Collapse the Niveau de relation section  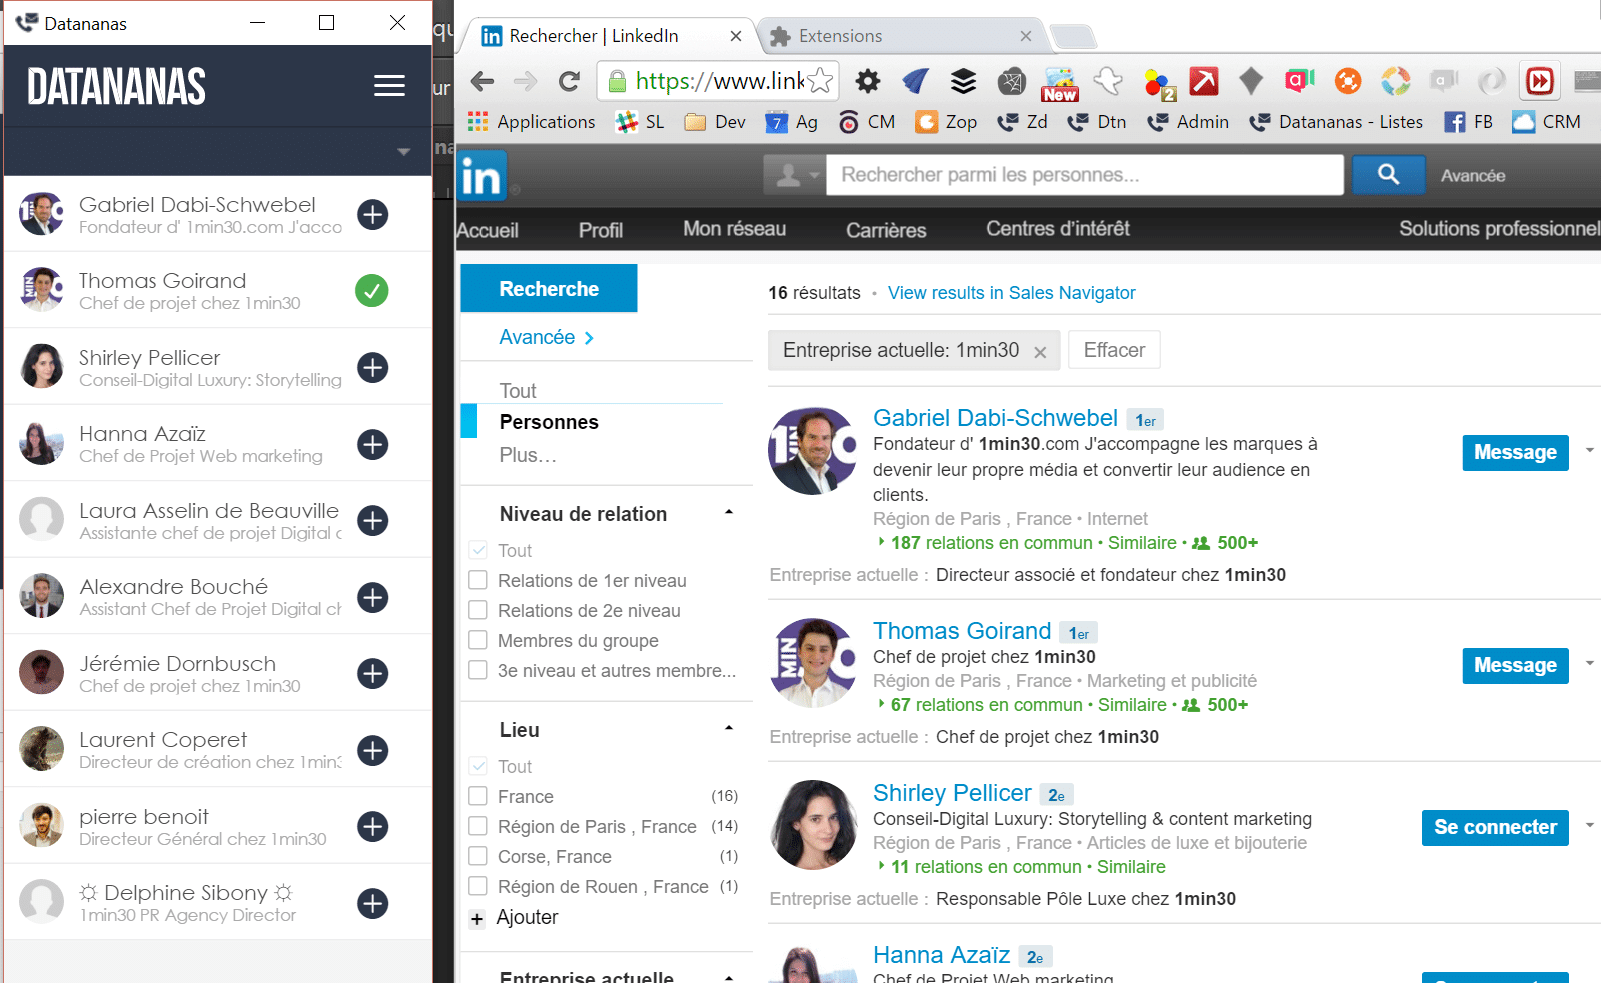(x=729, y=512)
